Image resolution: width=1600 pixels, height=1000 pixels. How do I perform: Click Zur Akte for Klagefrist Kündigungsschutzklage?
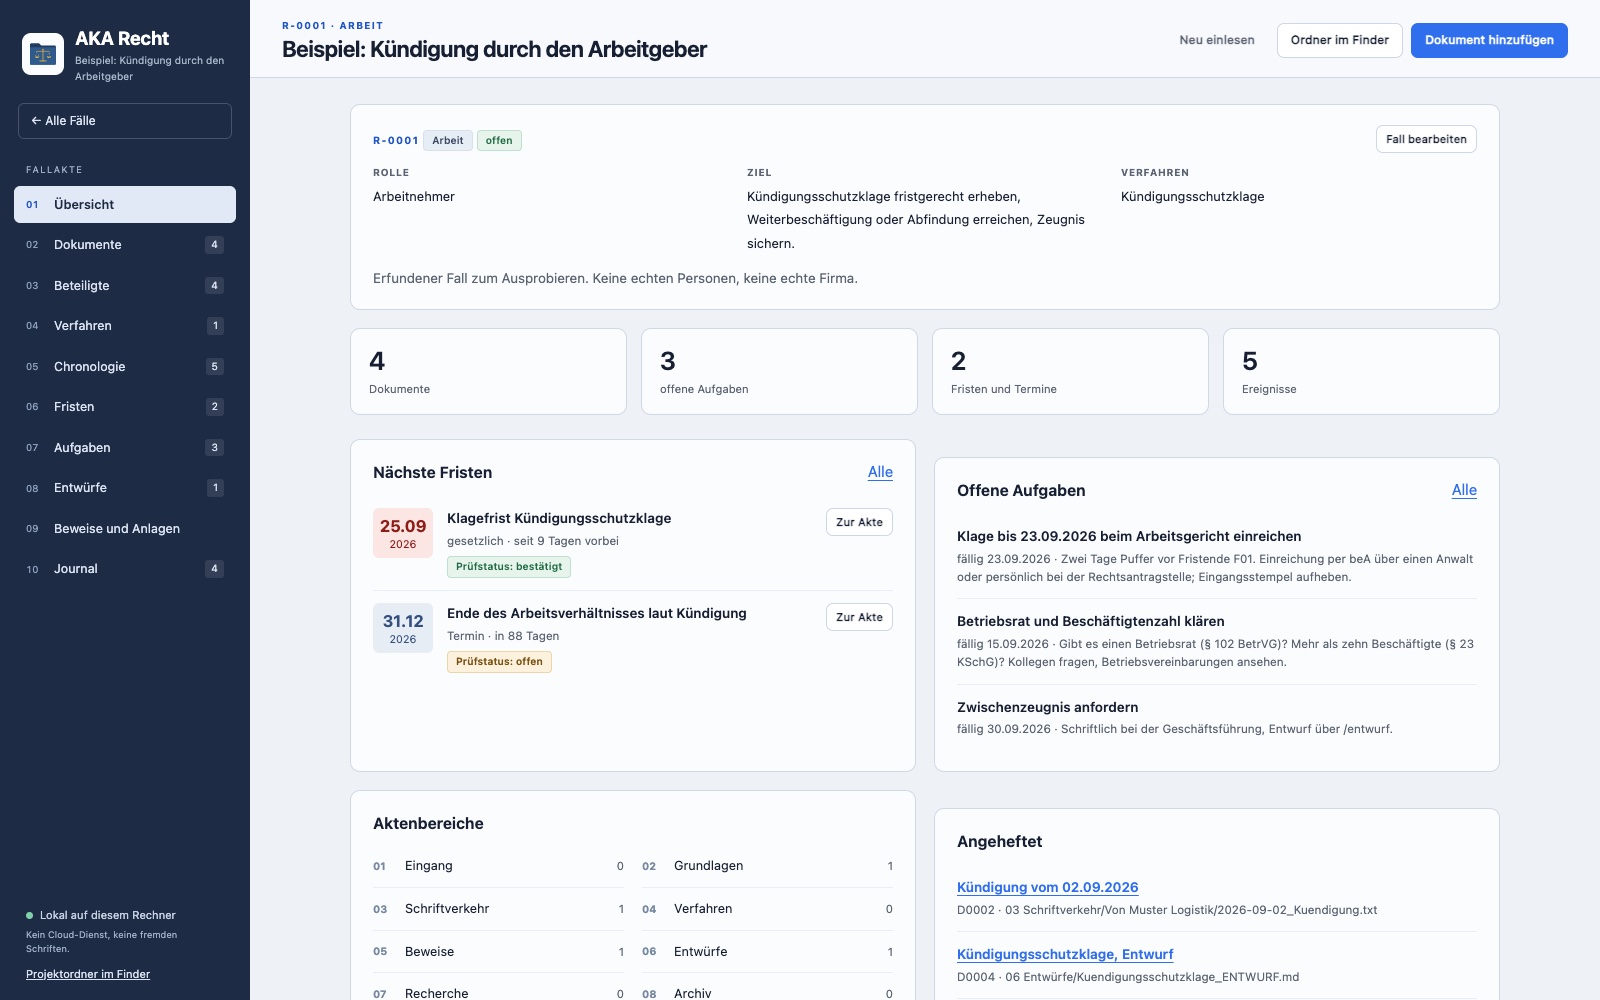pyautogui.click(x=859, y=522)
